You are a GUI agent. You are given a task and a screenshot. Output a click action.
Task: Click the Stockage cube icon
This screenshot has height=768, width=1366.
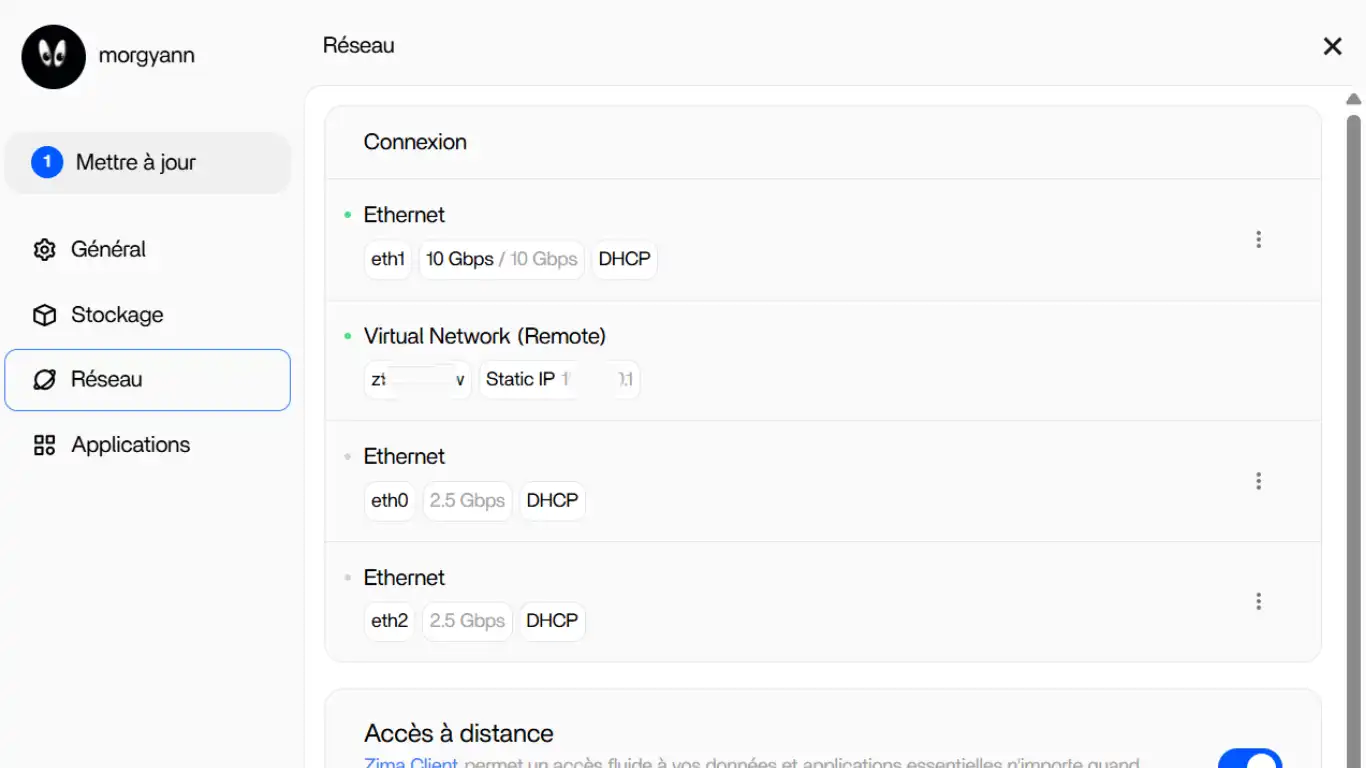pos(44,315)
